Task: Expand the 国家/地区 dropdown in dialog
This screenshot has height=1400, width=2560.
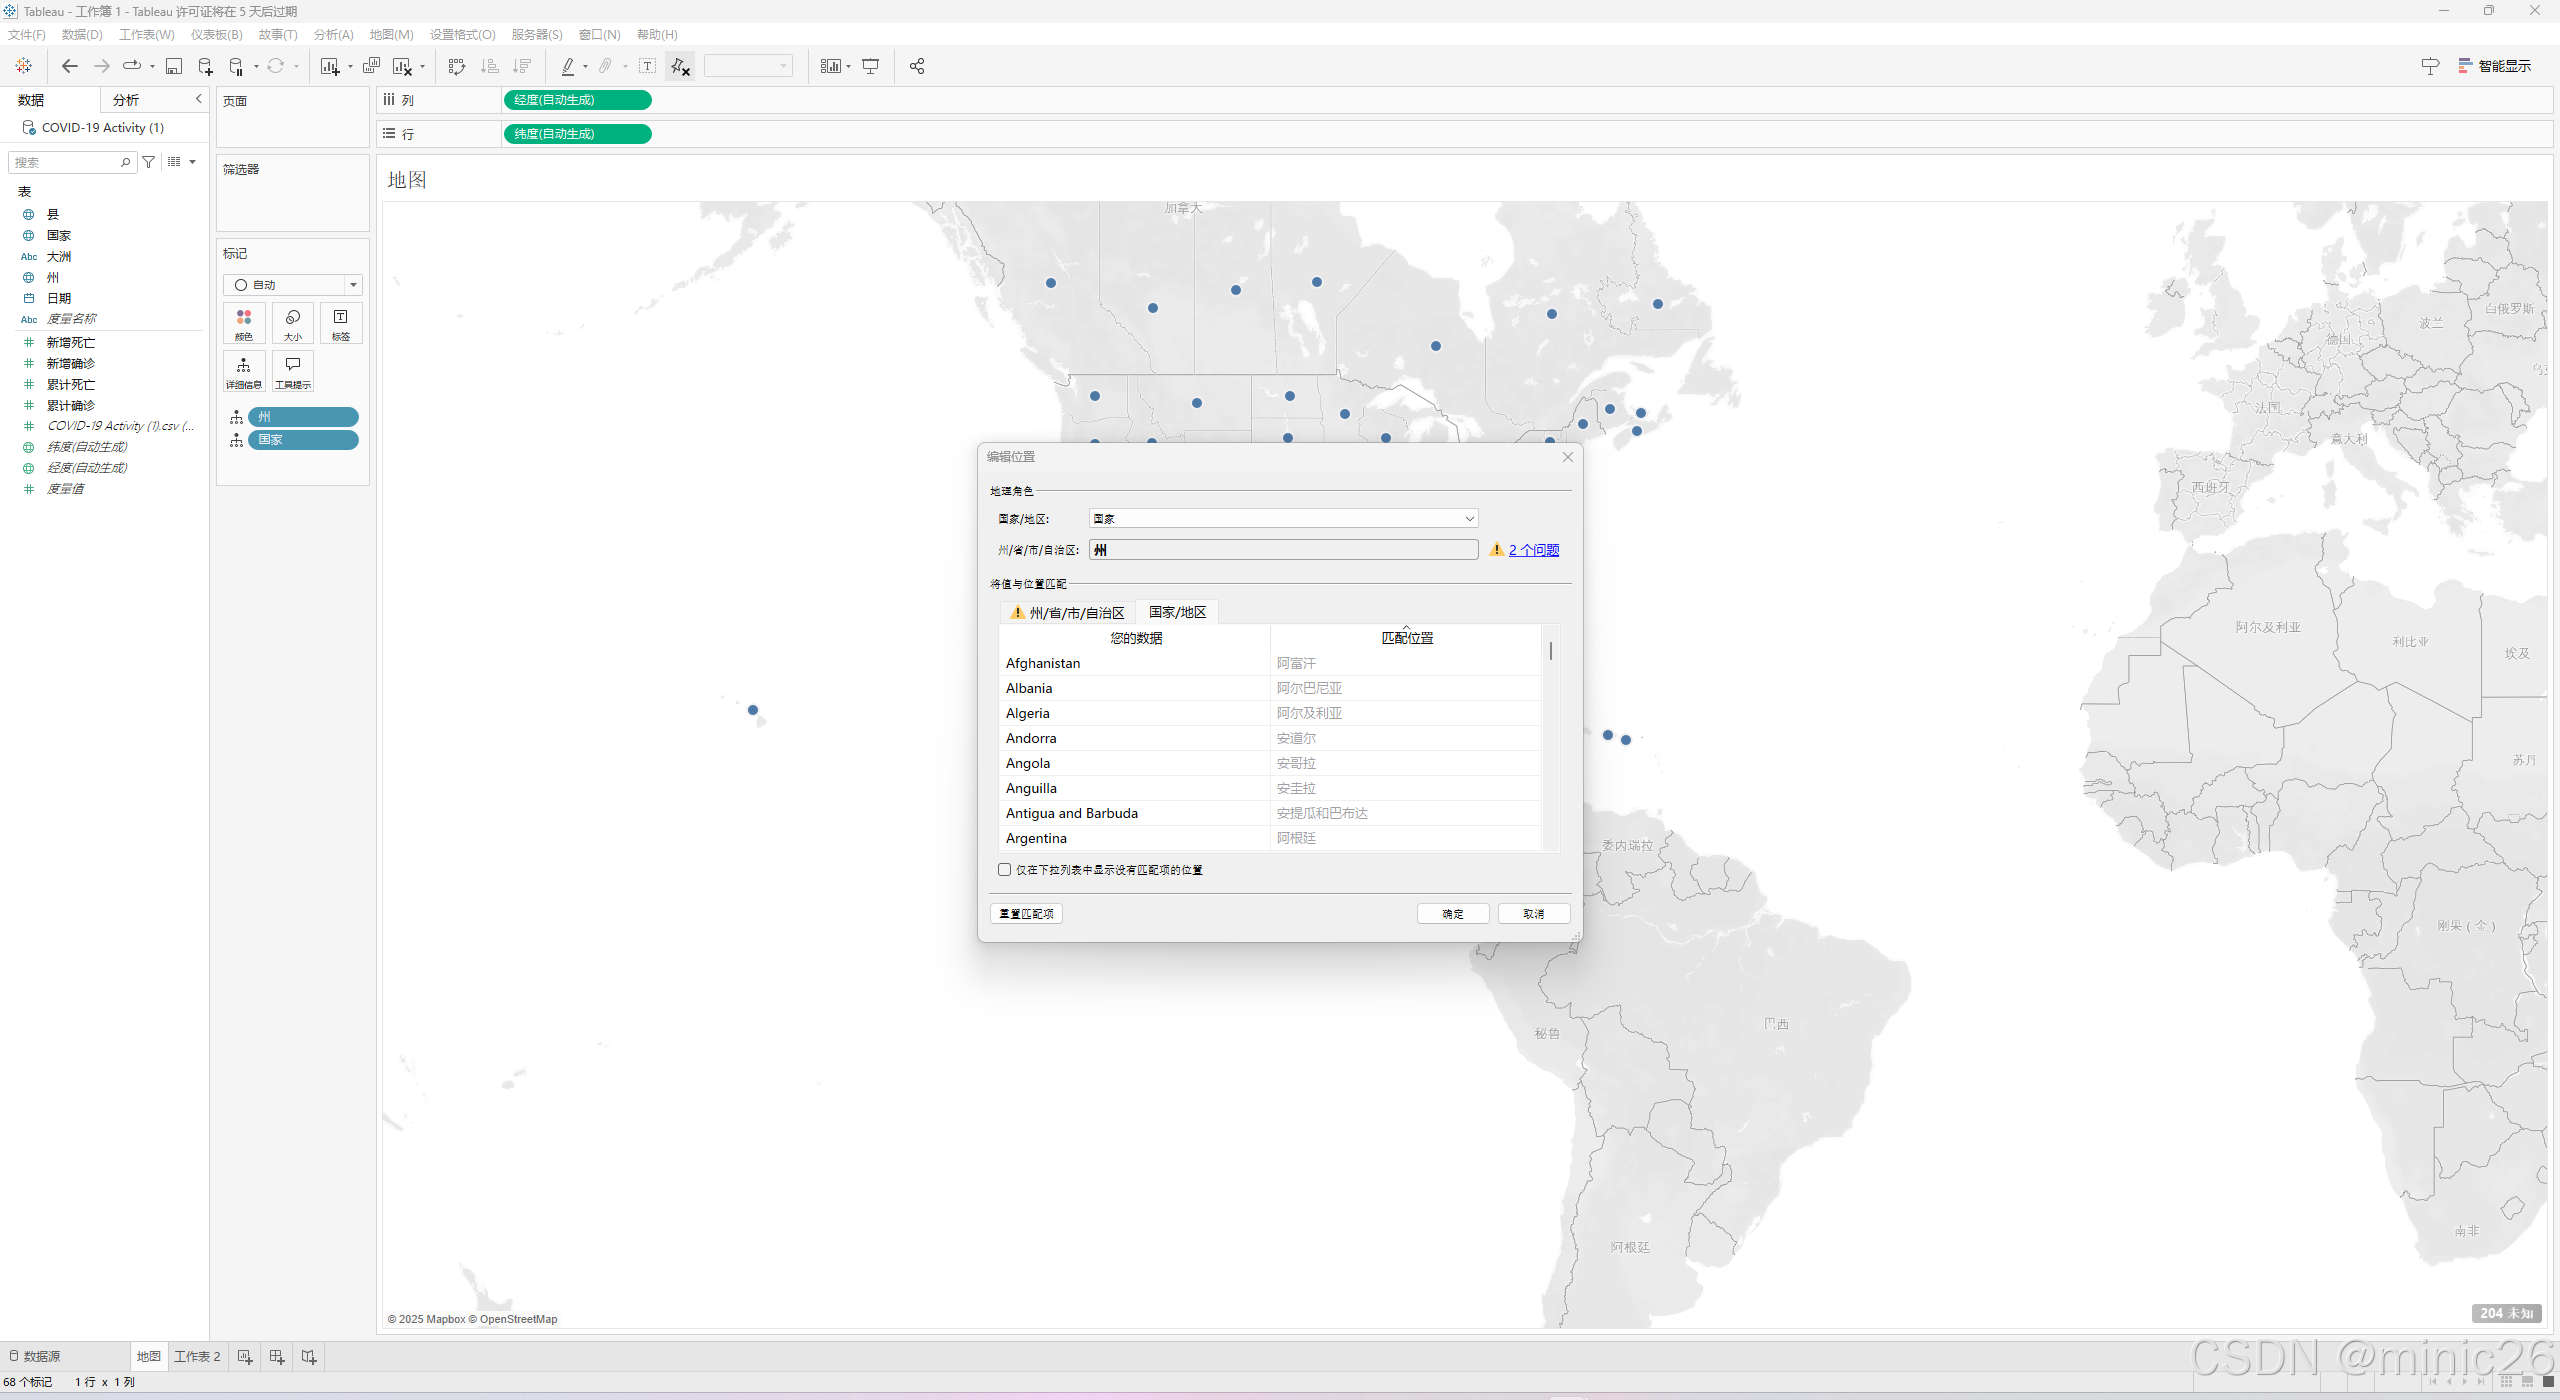Action: [1469, 518]
